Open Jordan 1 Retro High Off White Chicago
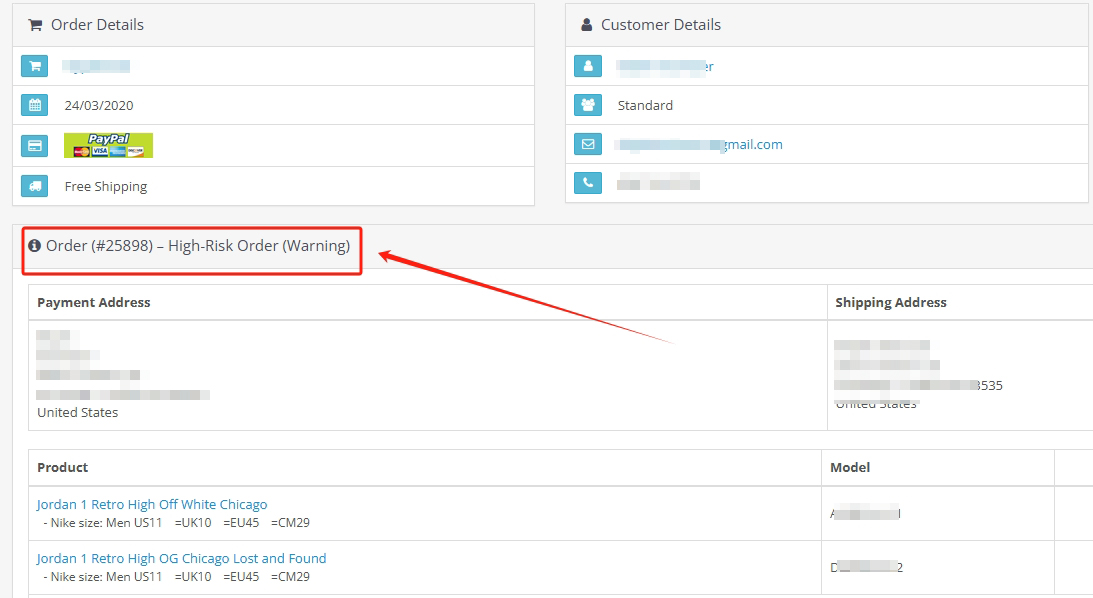 click(152, 505)
